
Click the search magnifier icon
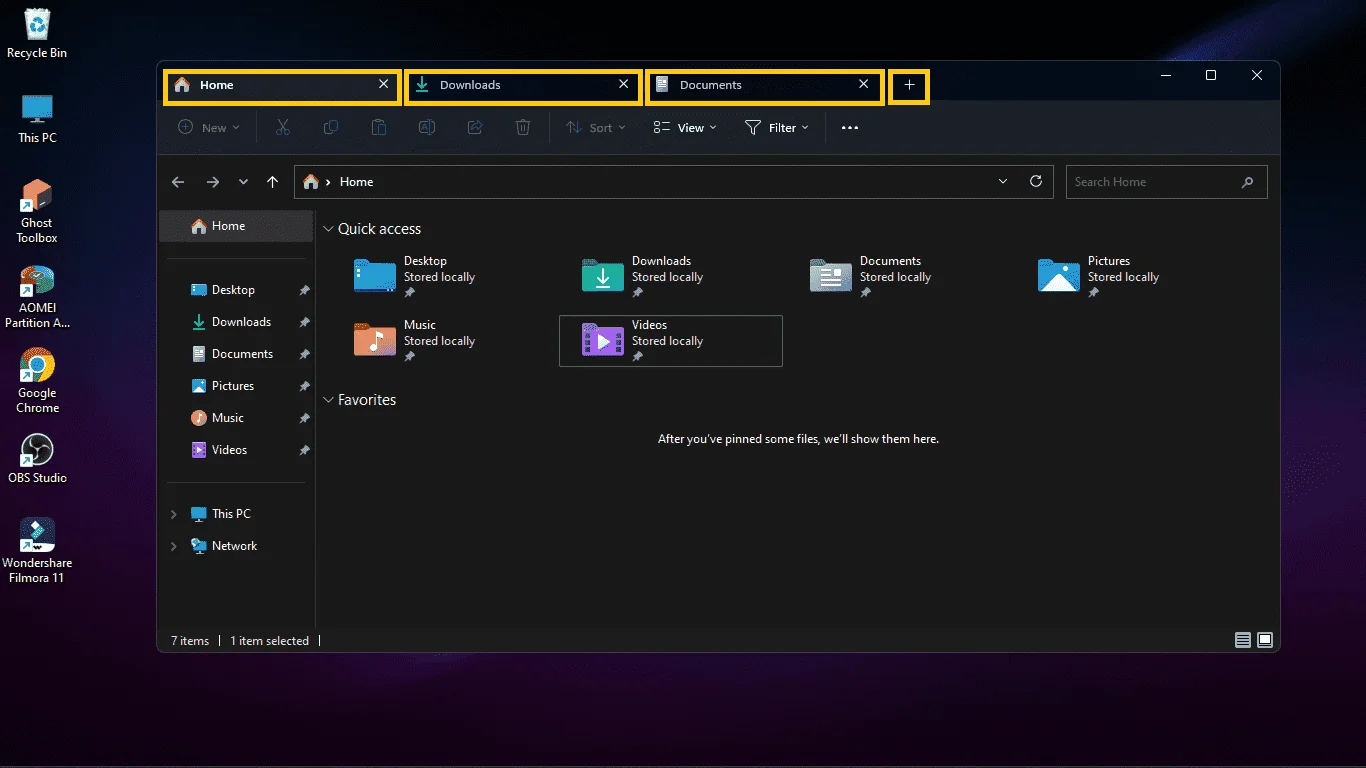(1247, 182)
